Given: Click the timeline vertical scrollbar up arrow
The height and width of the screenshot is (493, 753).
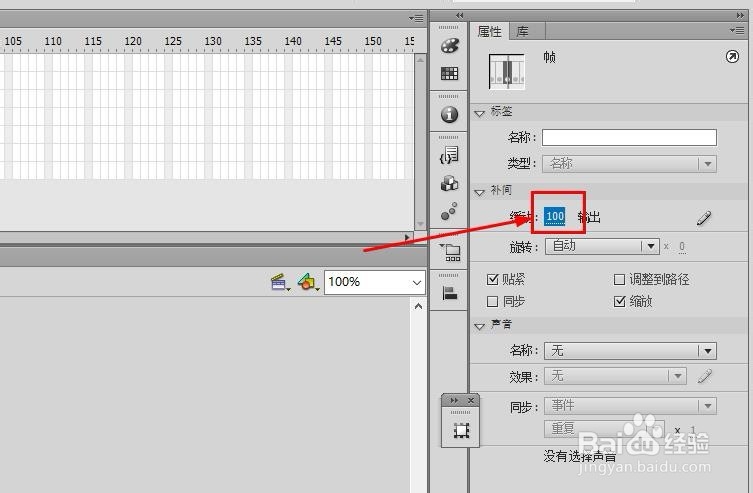Looking at the screenshot, I should (x=420, y=60).
